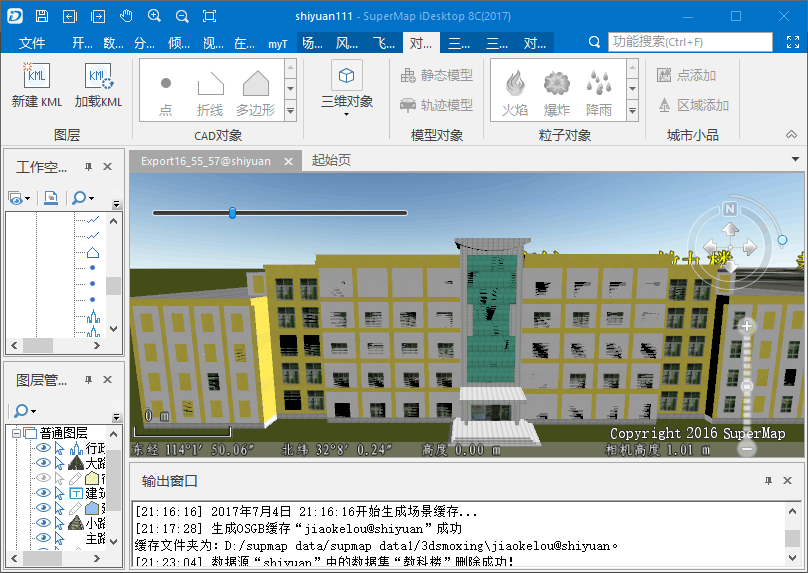808x573 pixels.
Task: Click the 区域添加 (add by region) button
Action: [693, 105]
